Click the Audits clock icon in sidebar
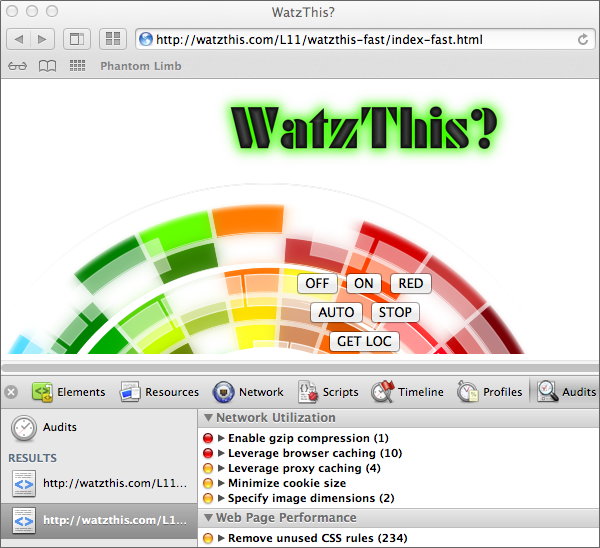Viewport: 600px width, 548px height. click(x=24, y=428)
